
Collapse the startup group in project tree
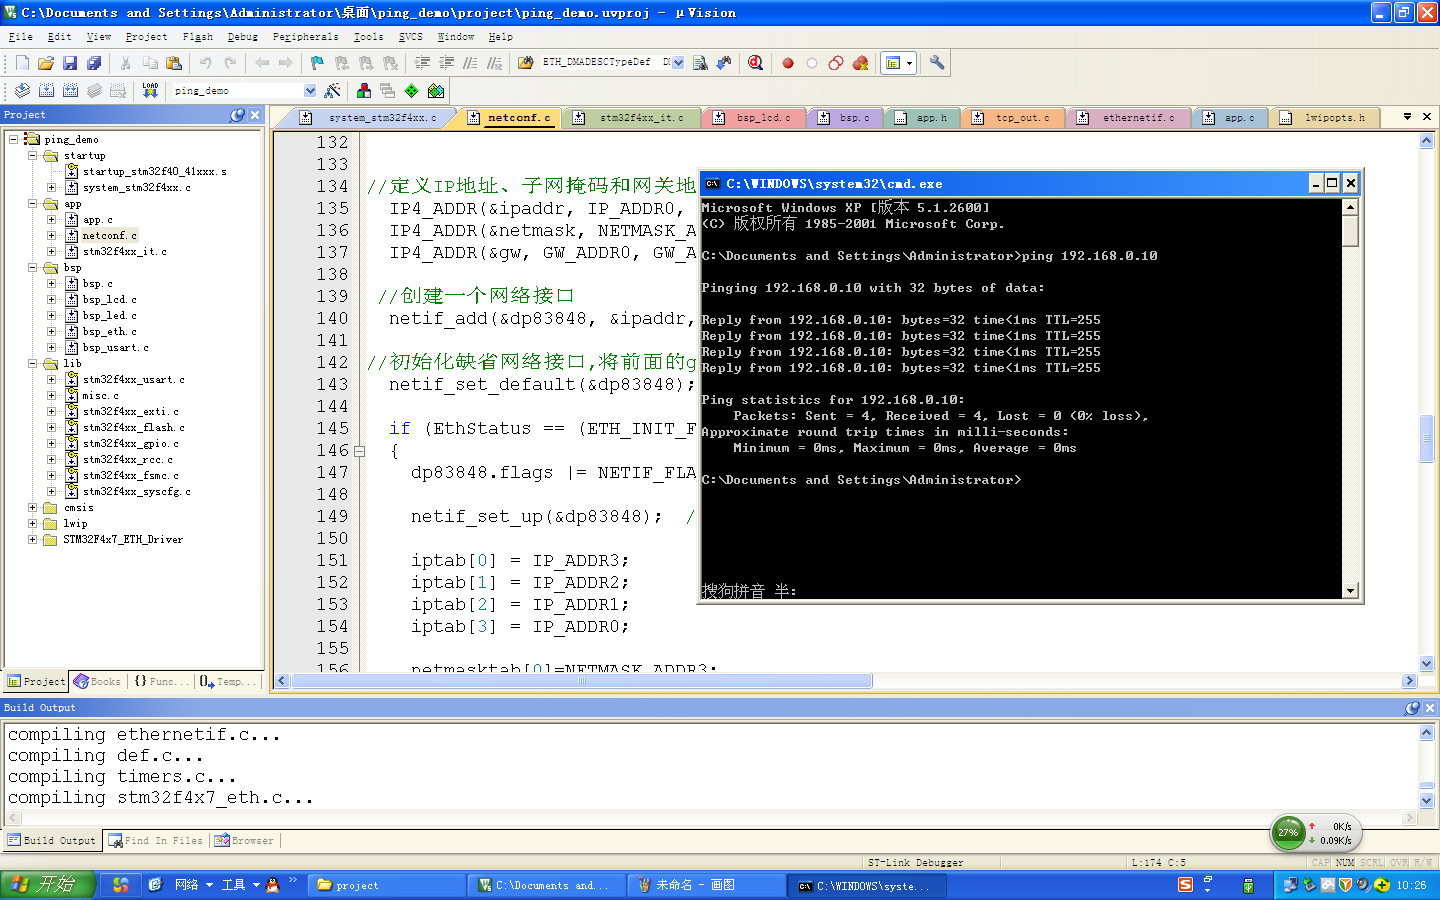point(33,156)
